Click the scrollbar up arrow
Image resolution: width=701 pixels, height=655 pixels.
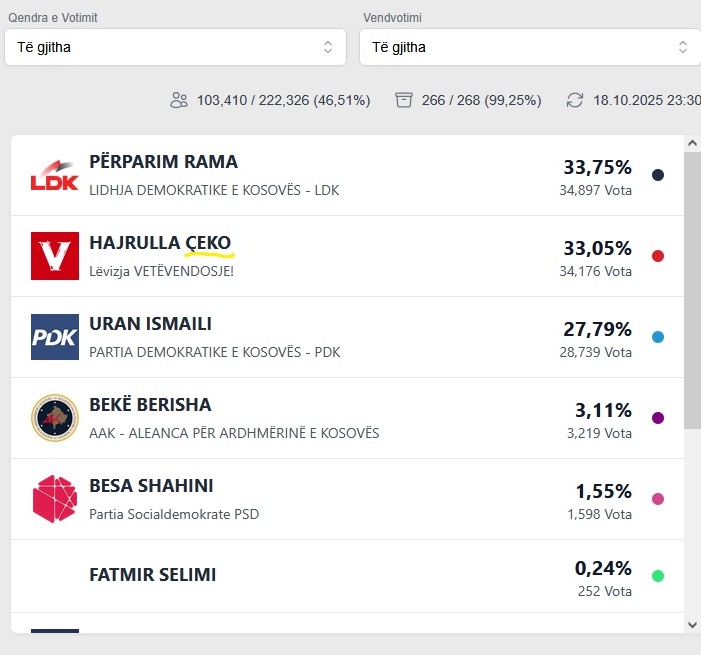[692, 144]
